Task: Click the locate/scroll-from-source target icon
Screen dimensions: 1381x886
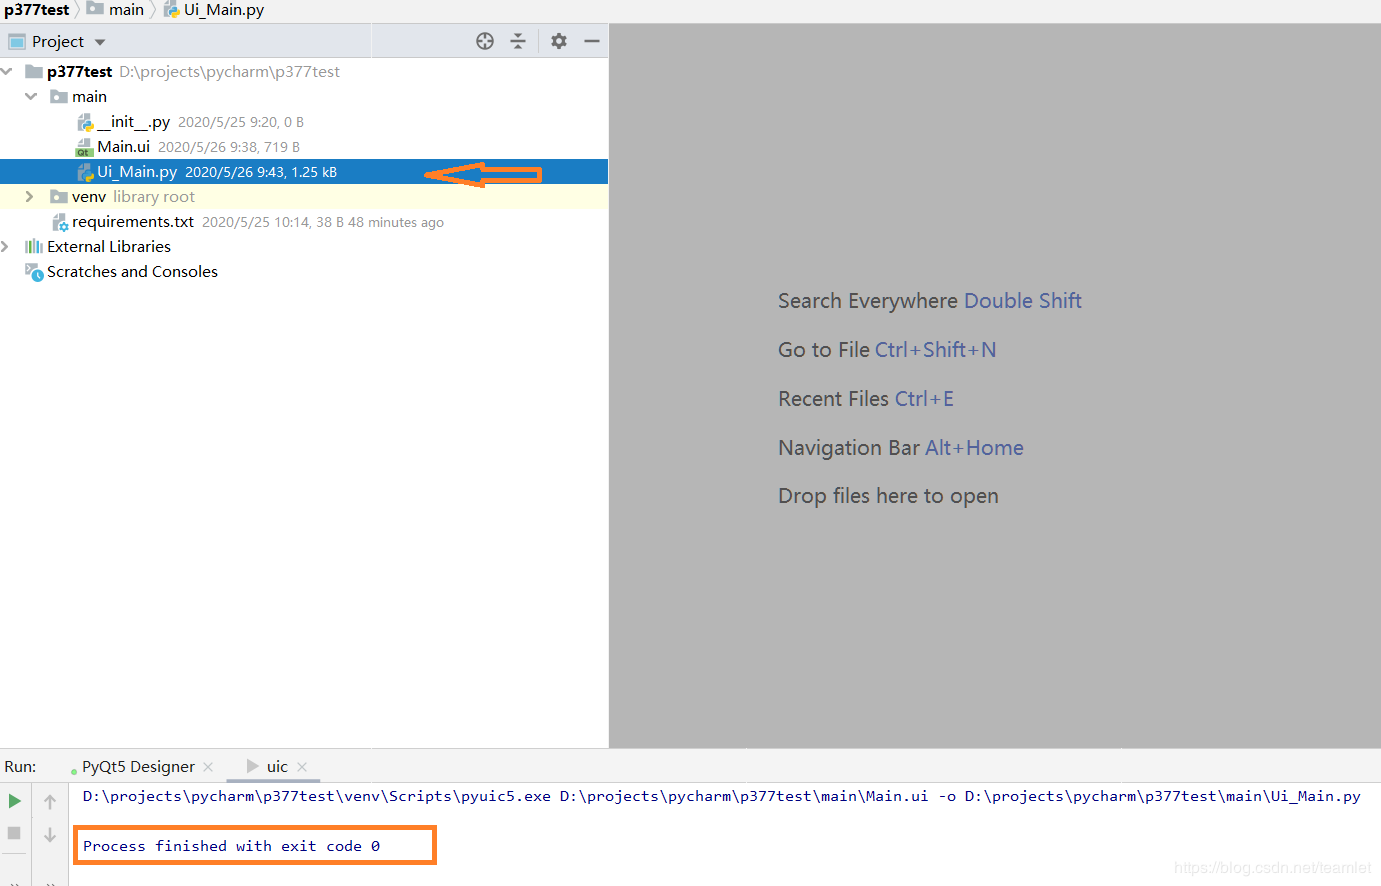Action: [x=485, y=41]
